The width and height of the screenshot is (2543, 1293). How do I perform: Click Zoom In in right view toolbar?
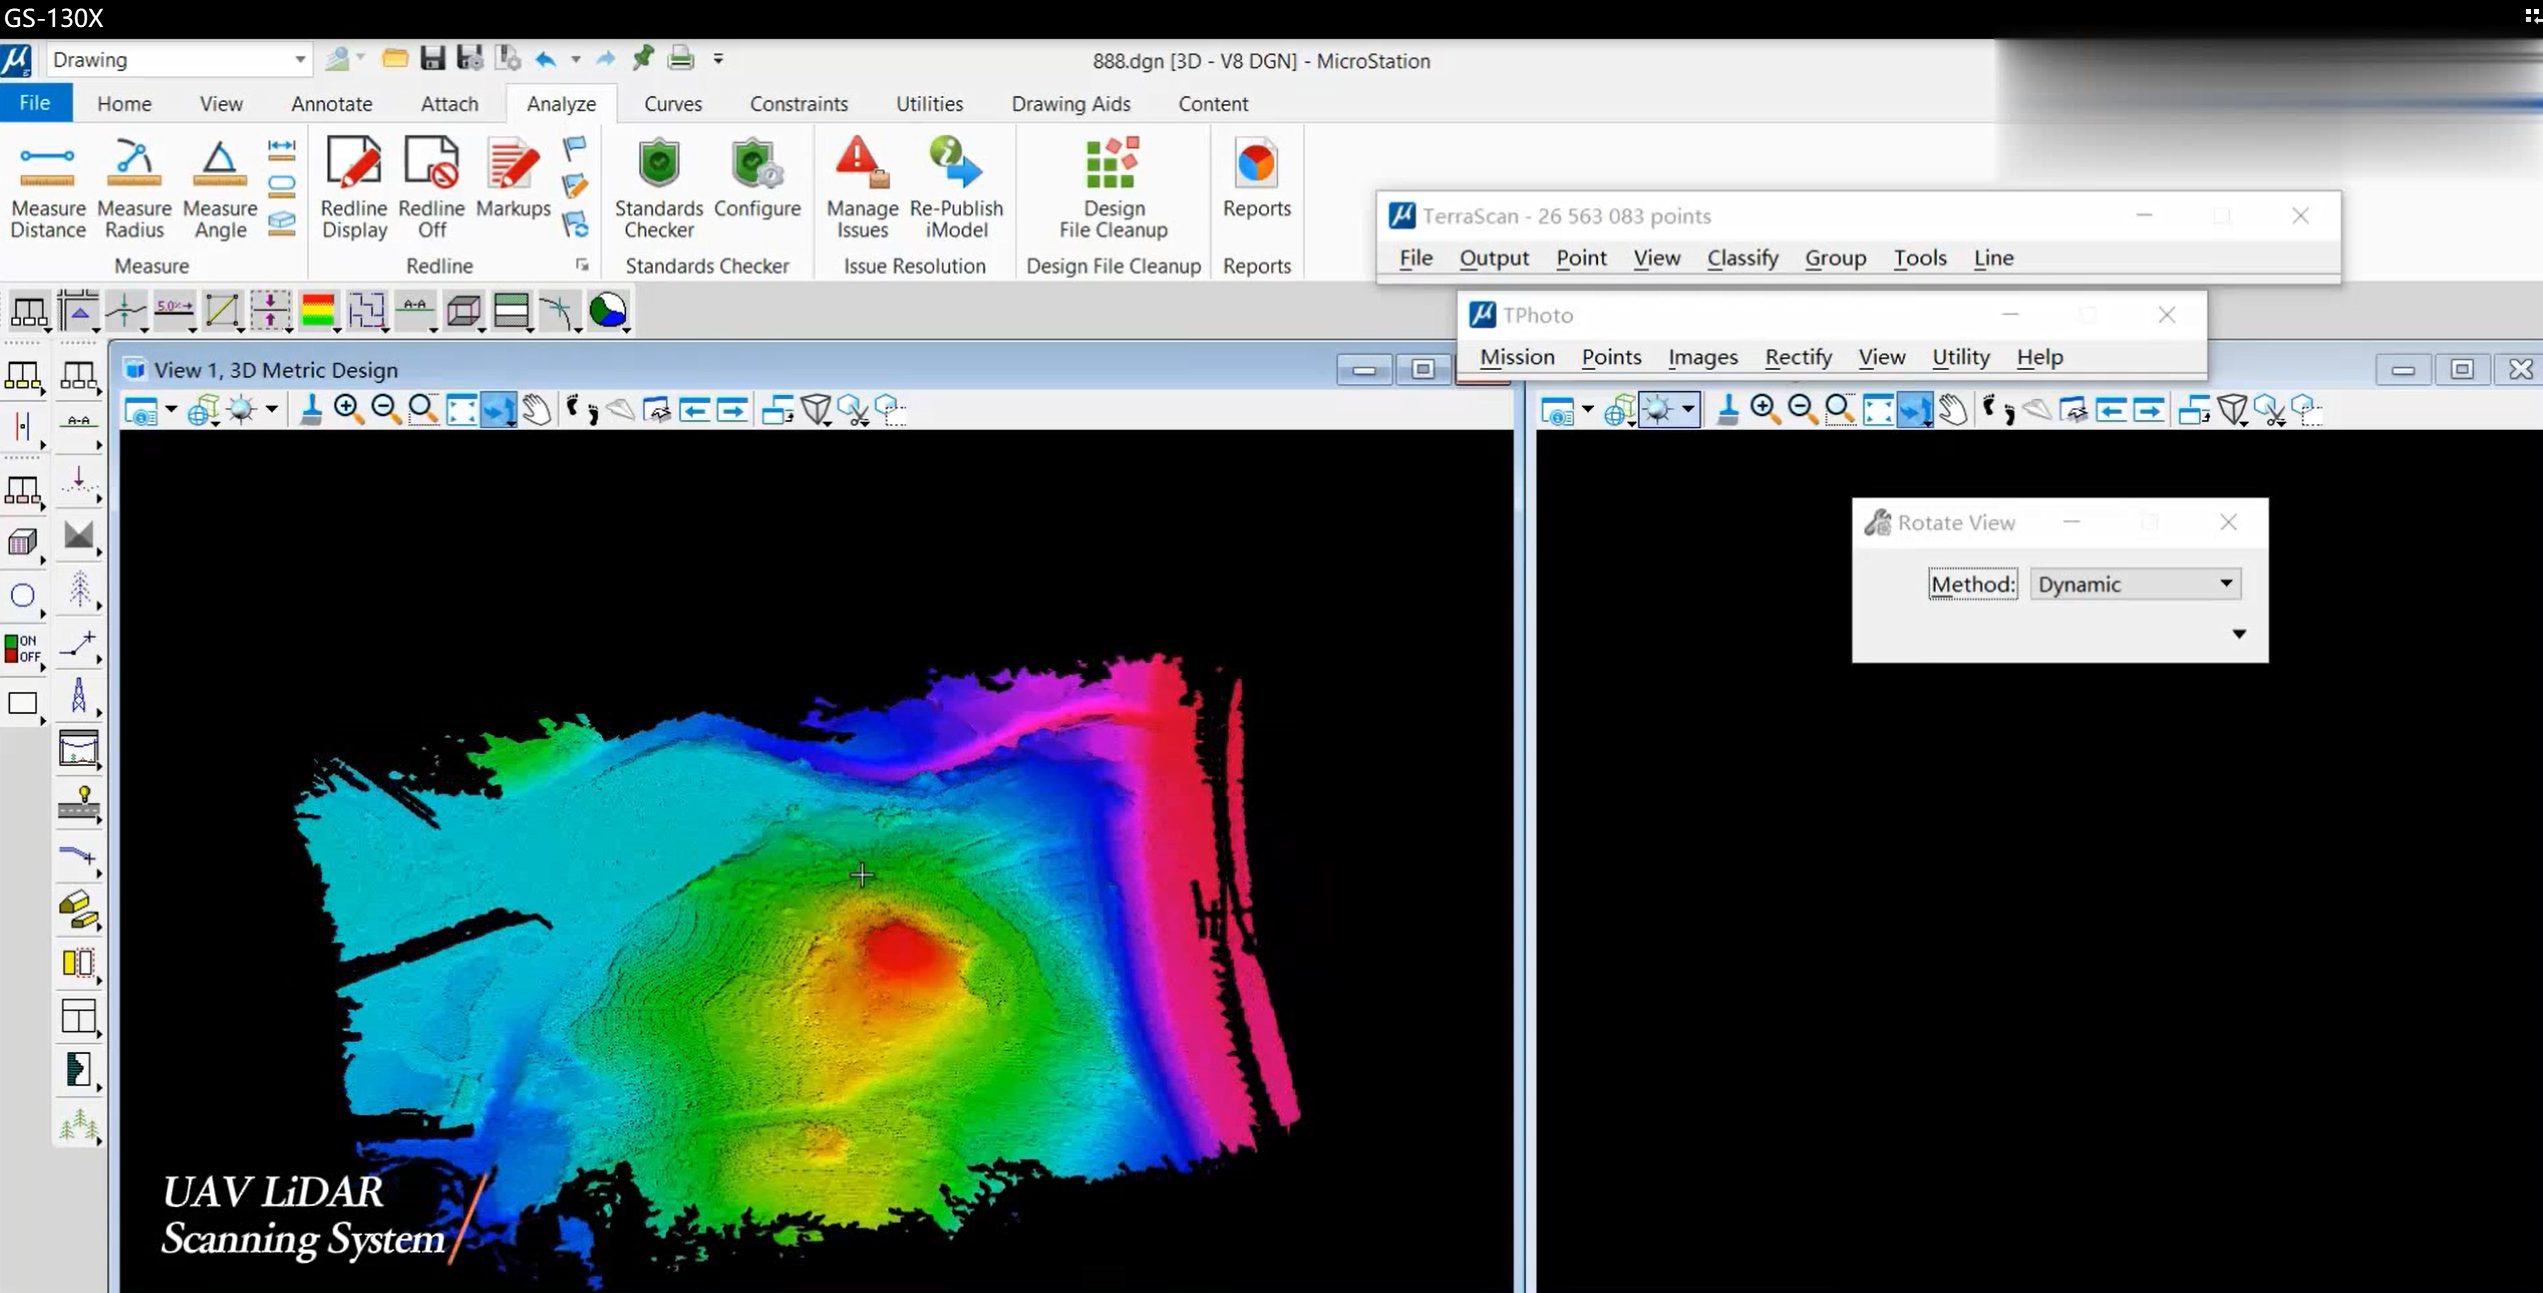pos(1765,409)
